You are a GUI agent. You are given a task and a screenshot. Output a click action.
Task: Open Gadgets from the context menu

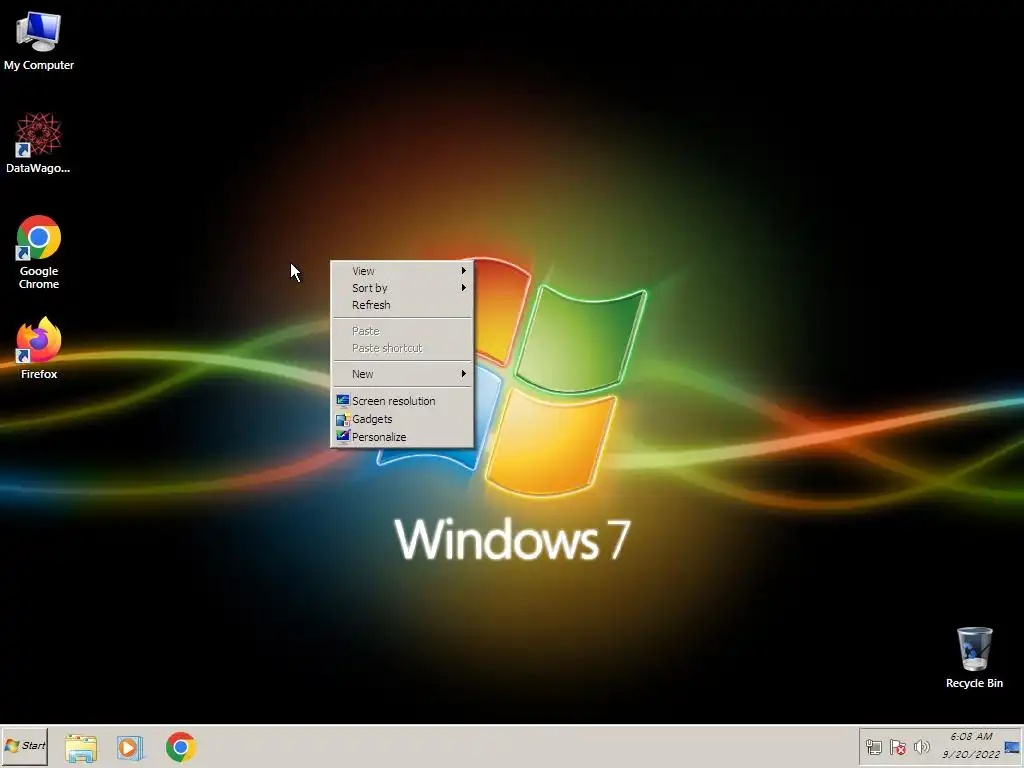click(402, 419)
